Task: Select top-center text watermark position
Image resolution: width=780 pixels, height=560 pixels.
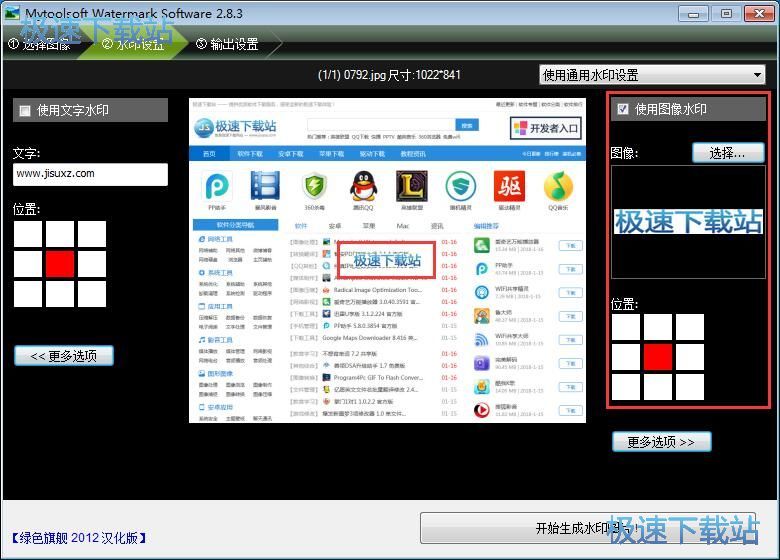Action: tap(60, 234)
